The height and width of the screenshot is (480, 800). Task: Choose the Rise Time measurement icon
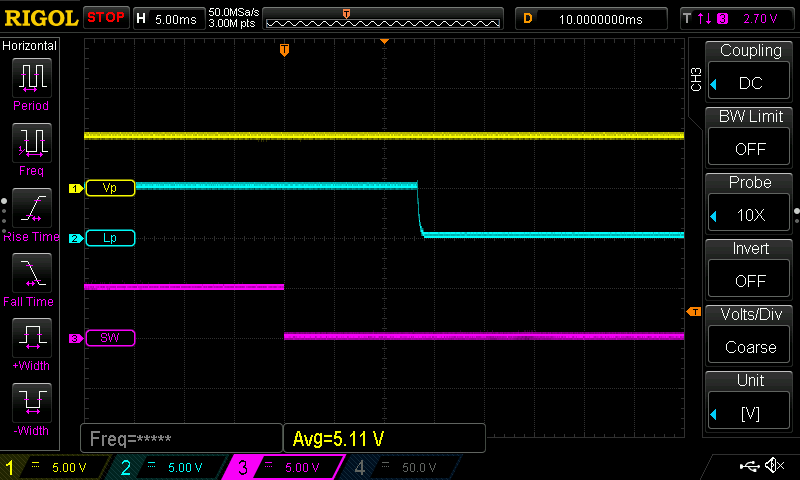(x=30, y=208)
